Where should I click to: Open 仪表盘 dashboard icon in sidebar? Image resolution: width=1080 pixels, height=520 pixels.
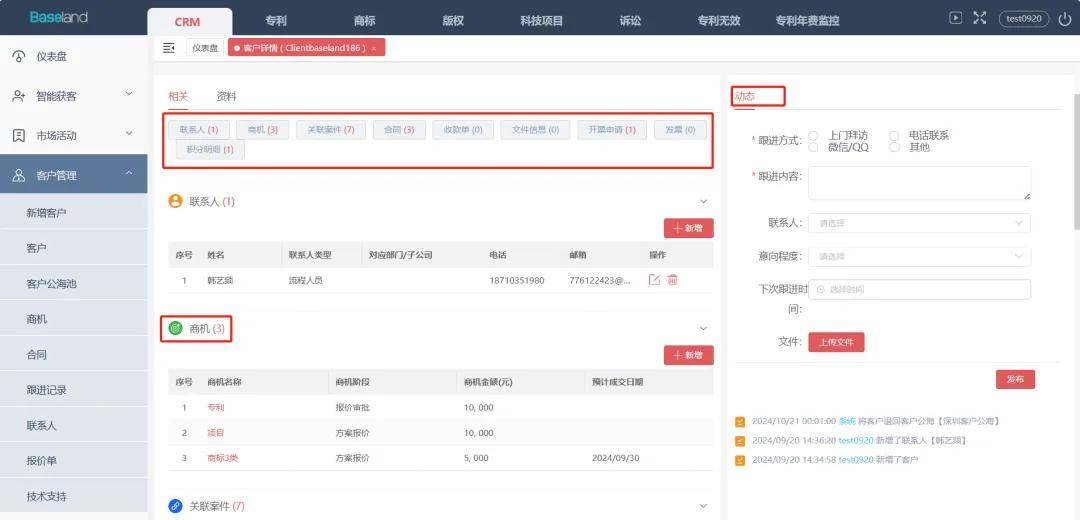(x=19, y=56)
